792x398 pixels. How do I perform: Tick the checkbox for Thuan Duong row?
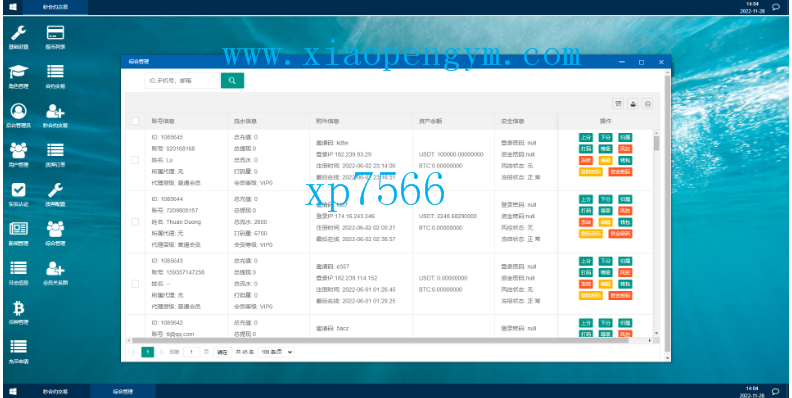[135, 222]
